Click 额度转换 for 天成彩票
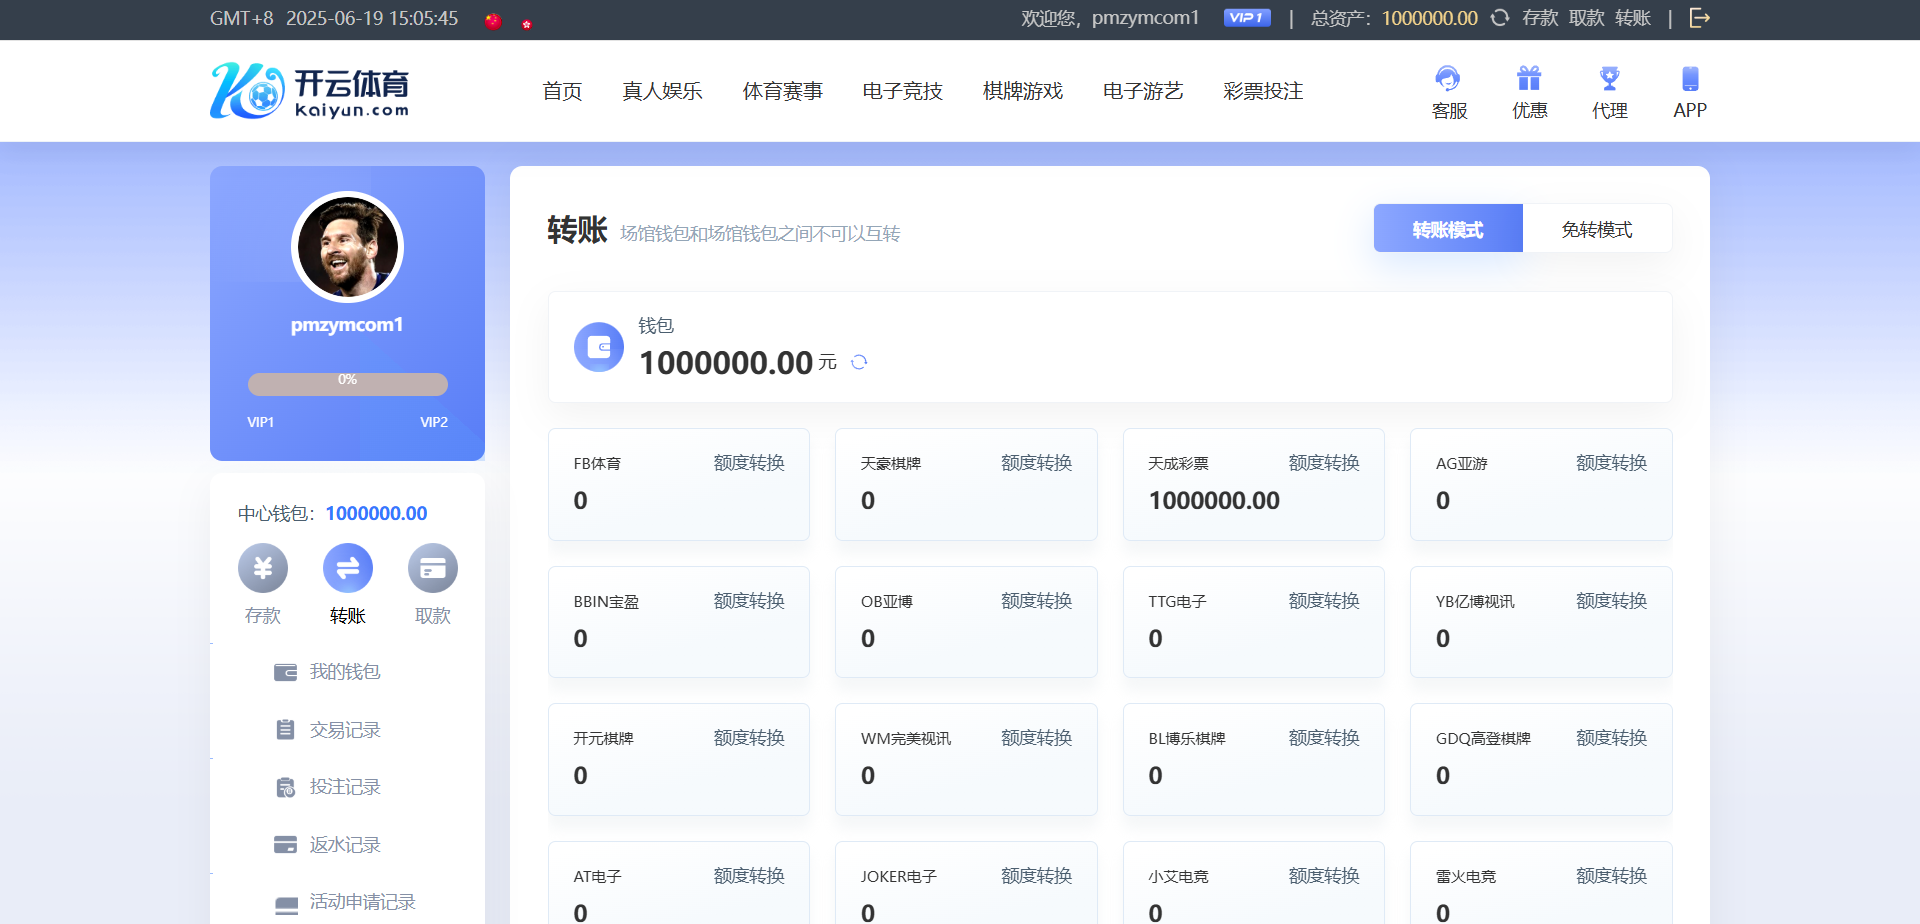Screen dimensions: 1920x924 pos(1324,463)
